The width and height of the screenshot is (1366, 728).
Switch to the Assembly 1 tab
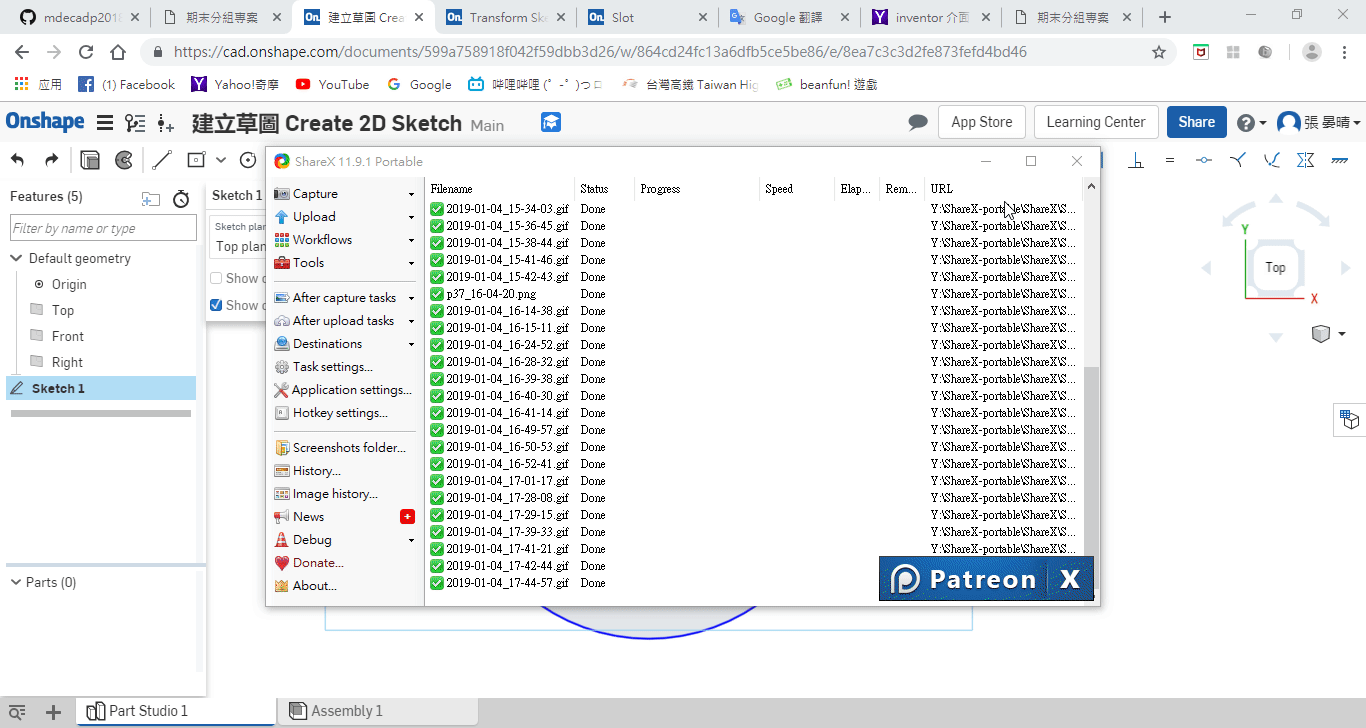[378, 711]
